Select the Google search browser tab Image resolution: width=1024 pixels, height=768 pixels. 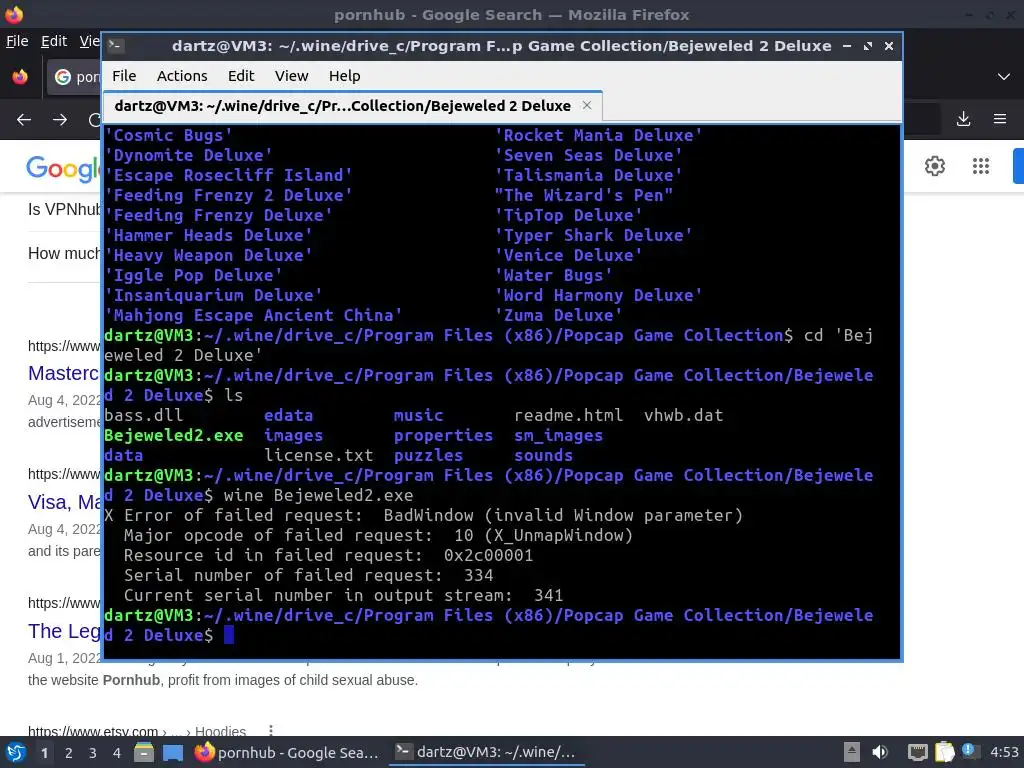click(x=74, y=77)
